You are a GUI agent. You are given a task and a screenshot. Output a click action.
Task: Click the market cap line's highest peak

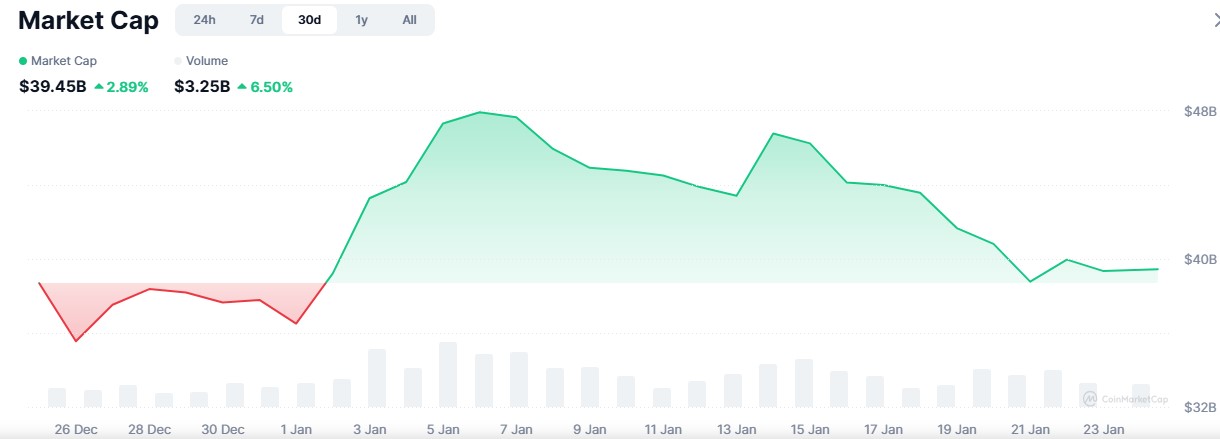pos(481,112)
